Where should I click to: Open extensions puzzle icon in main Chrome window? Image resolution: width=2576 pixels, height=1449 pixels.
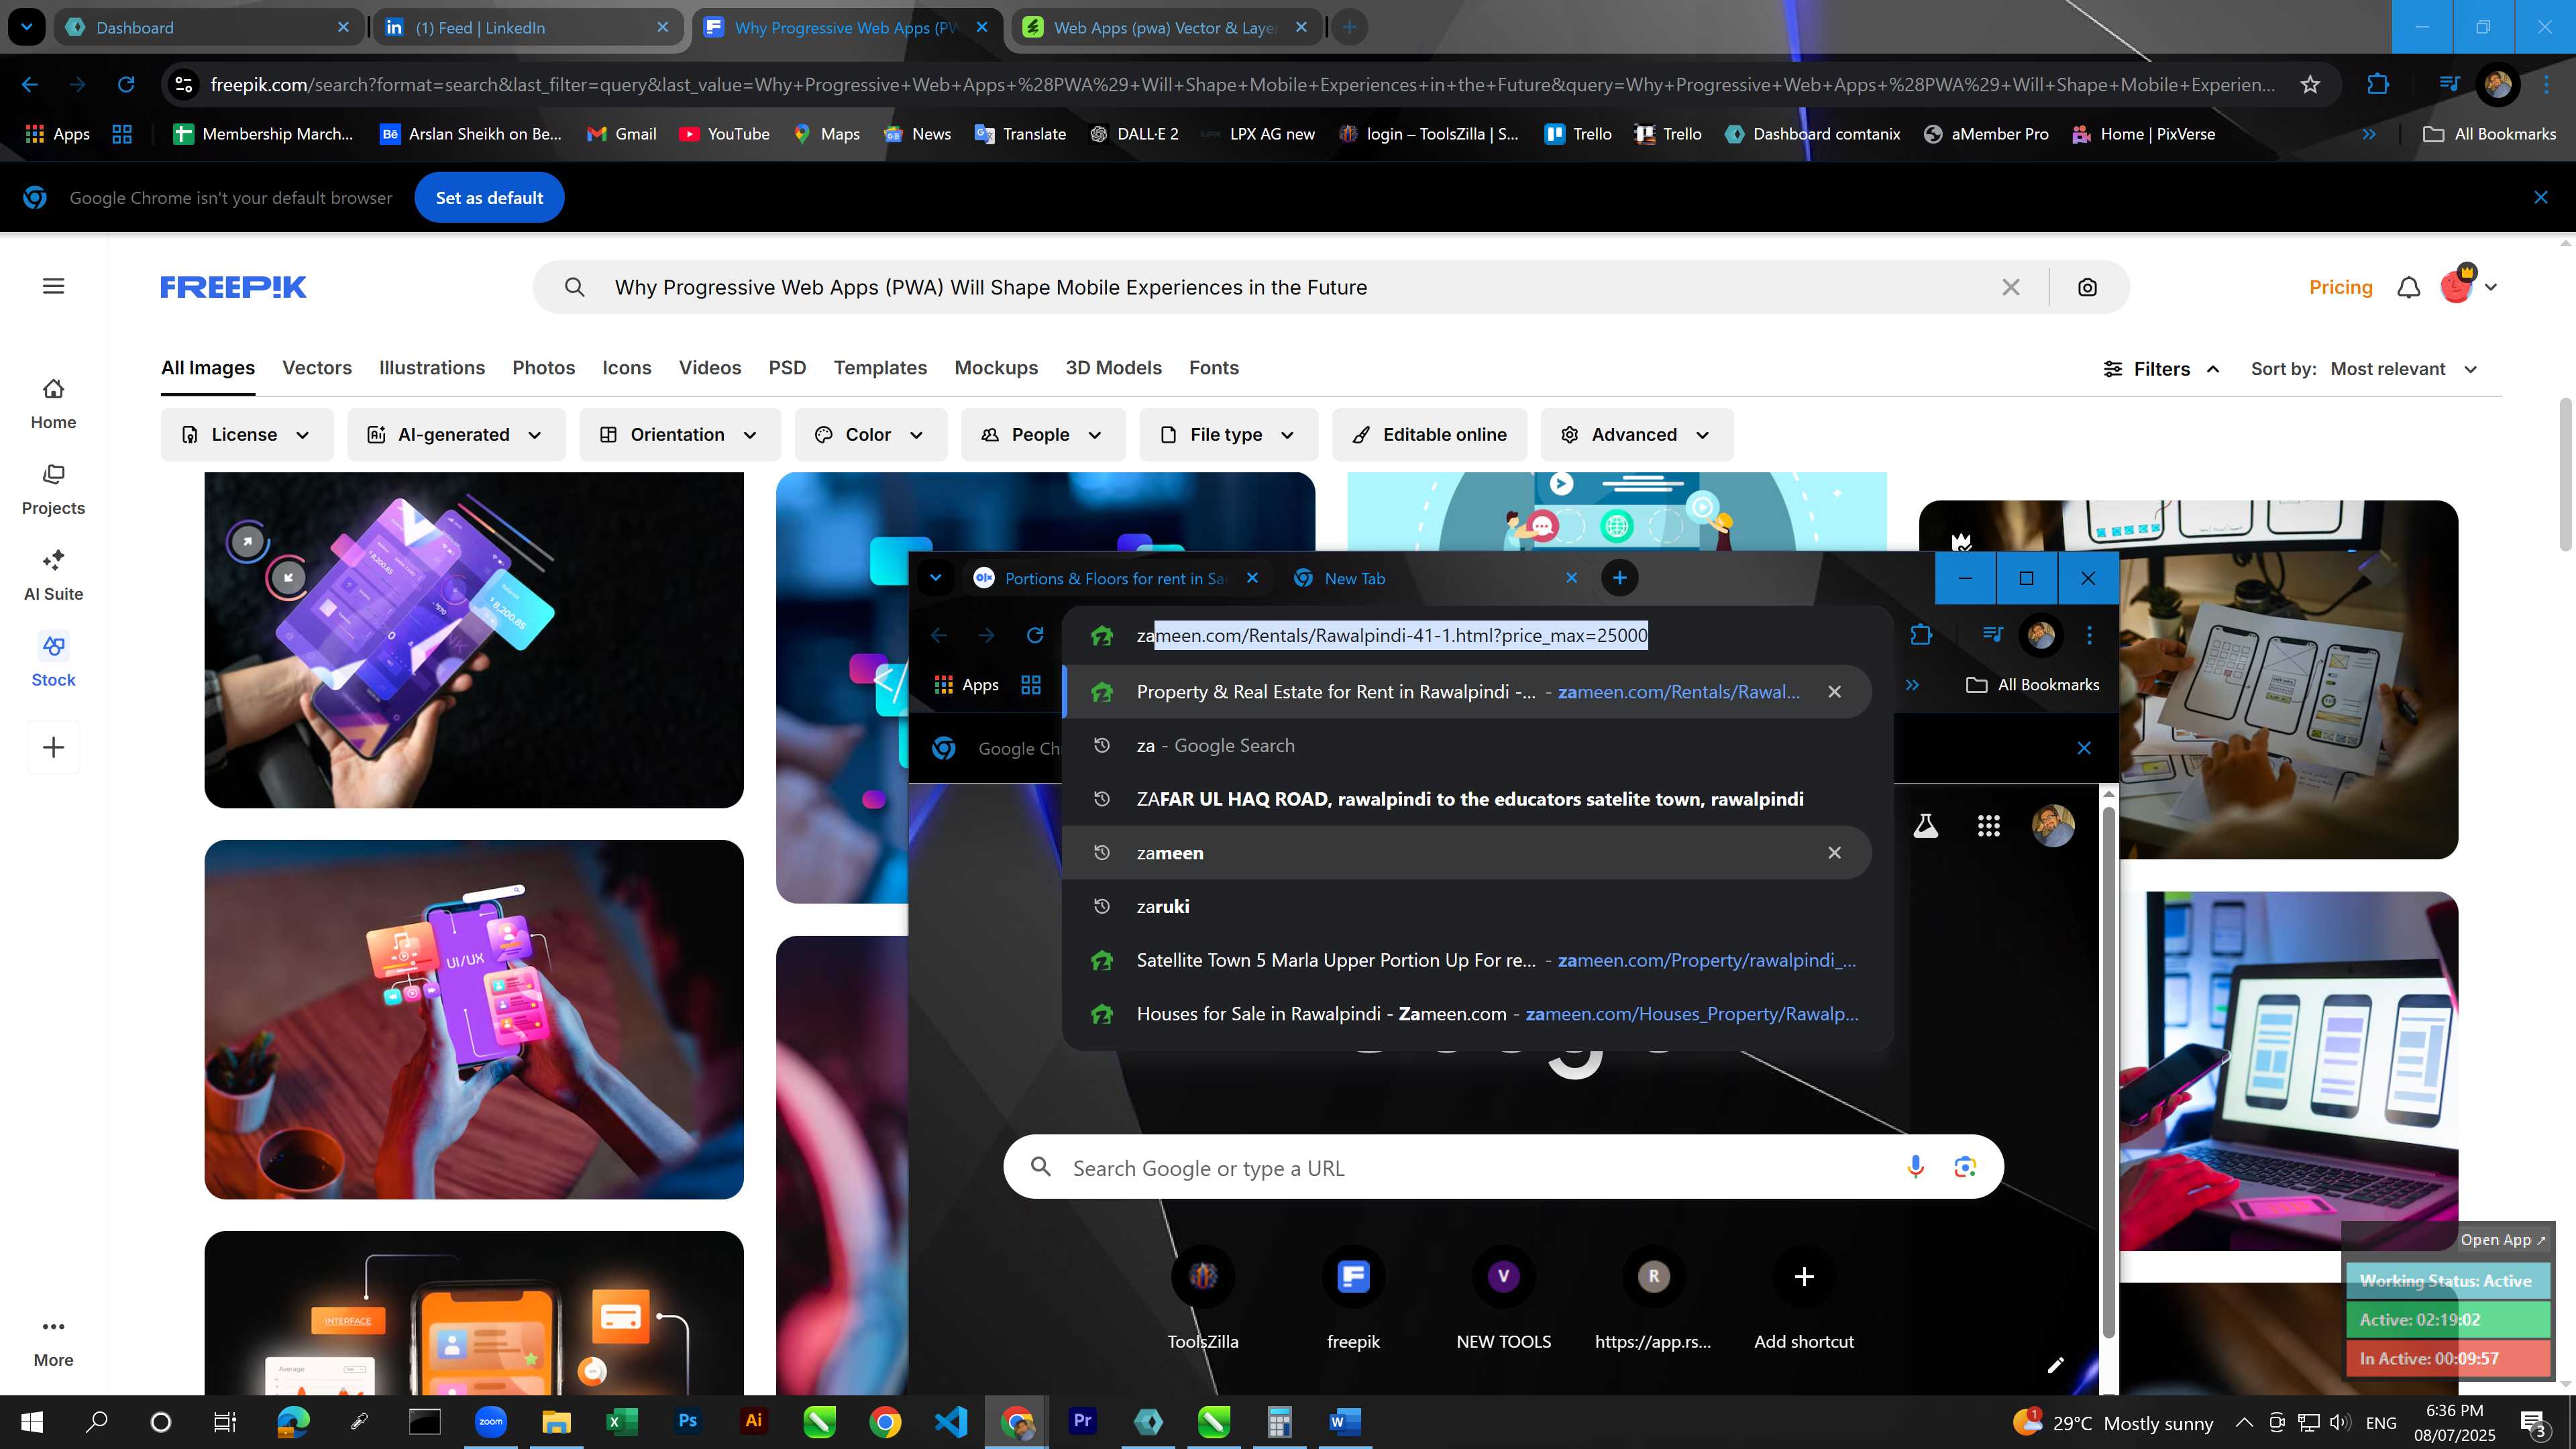pyautogui.click(x=2378, y=84)
